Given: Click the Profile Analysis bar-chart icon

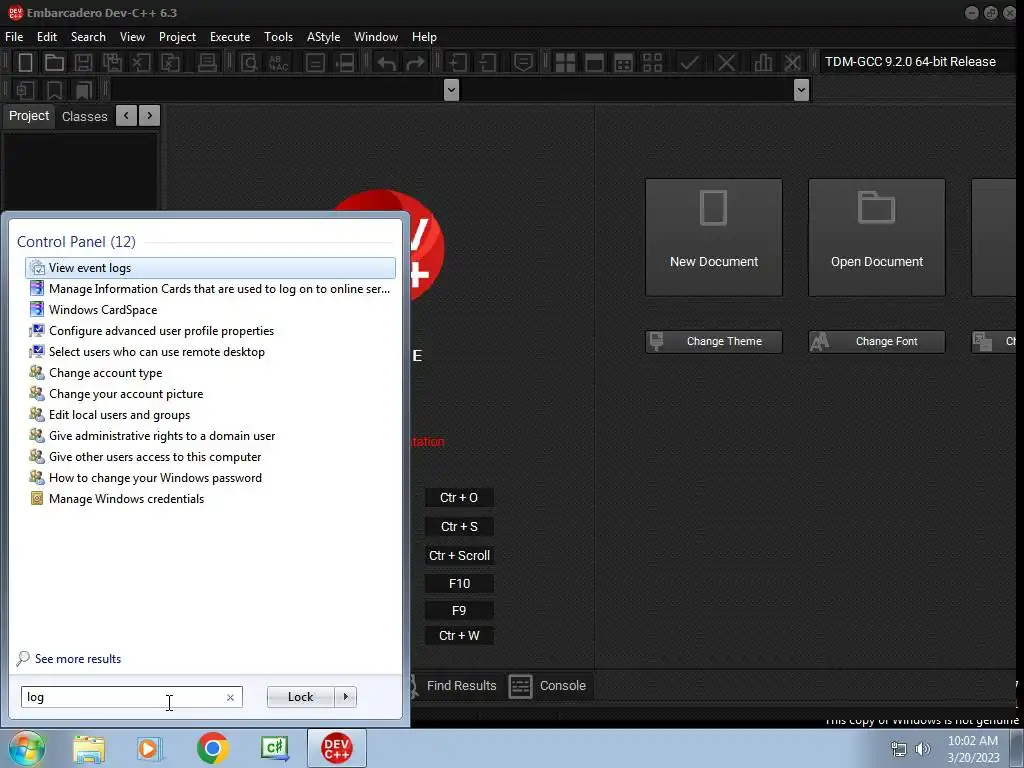Looking at the screenshot, I should (762, 62).
